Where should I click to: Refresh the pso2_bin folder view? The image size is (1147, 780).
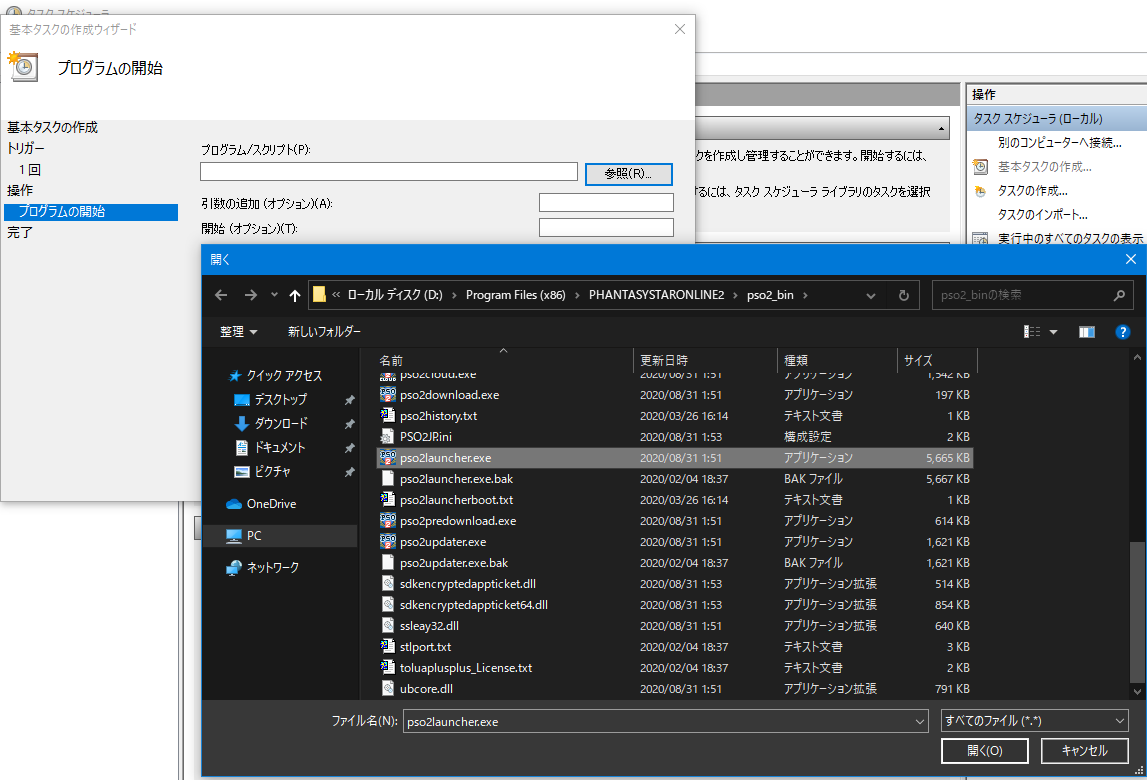click(903, 295)
